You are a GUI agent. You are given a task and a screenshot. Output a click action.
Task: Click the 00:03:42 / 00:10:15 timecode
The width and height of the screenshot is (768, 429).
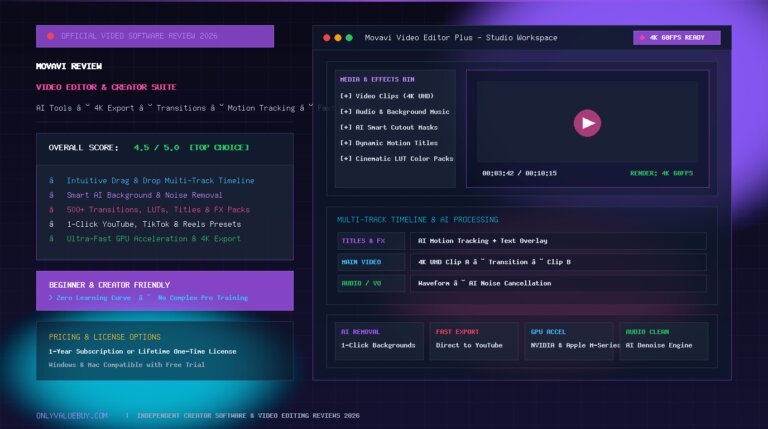point(519,173)
